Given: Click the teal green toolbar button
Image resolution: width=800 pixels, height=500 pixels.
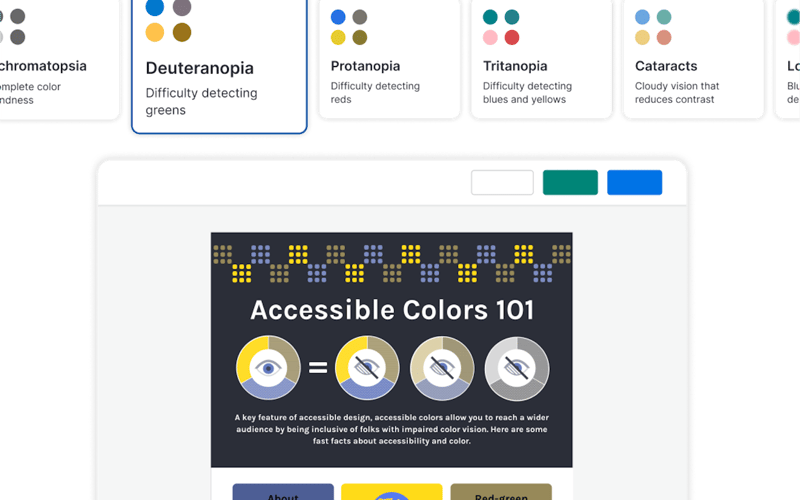Looking at the screenshot, I should [x=570, y=182].
